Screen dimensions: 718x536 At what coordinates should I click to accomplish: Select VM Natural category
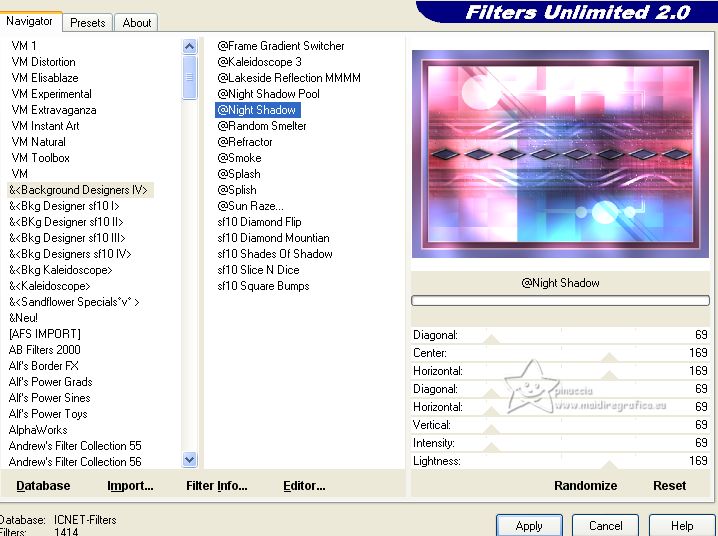(x=38, y=142)
